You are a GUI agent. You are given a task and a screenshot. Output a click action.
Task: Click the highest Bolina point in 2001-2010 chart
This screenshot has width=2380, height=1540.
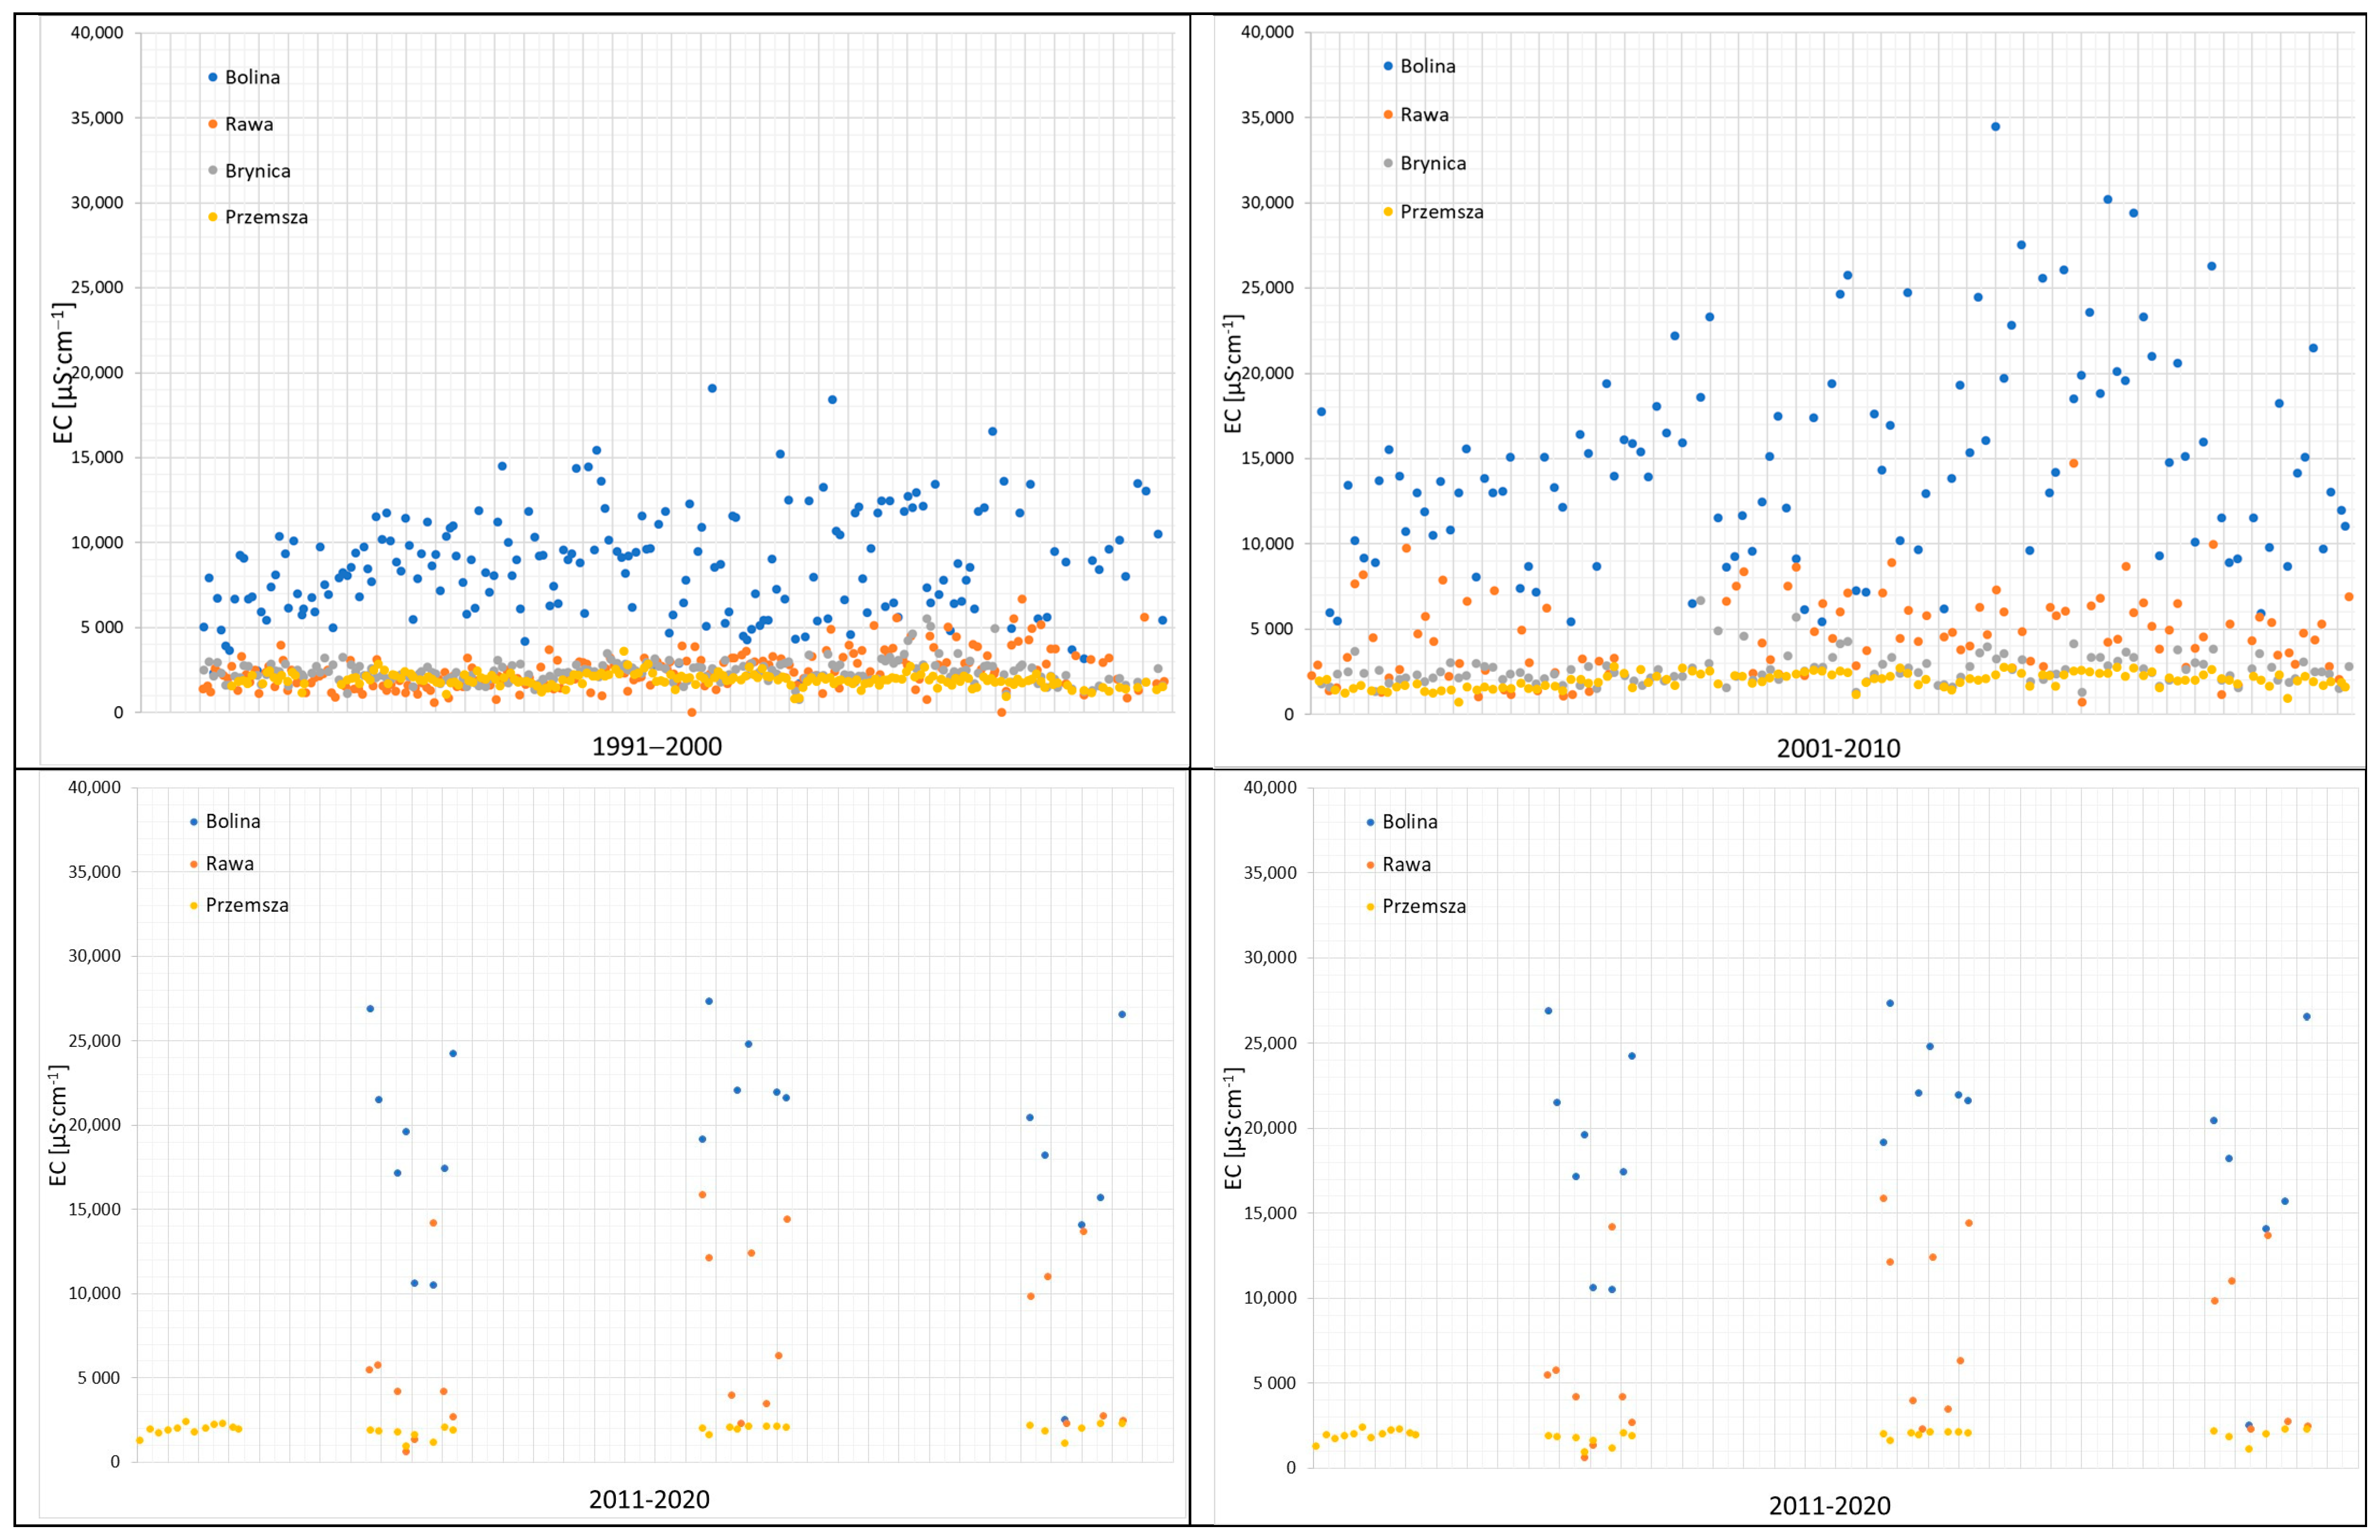1995,126
